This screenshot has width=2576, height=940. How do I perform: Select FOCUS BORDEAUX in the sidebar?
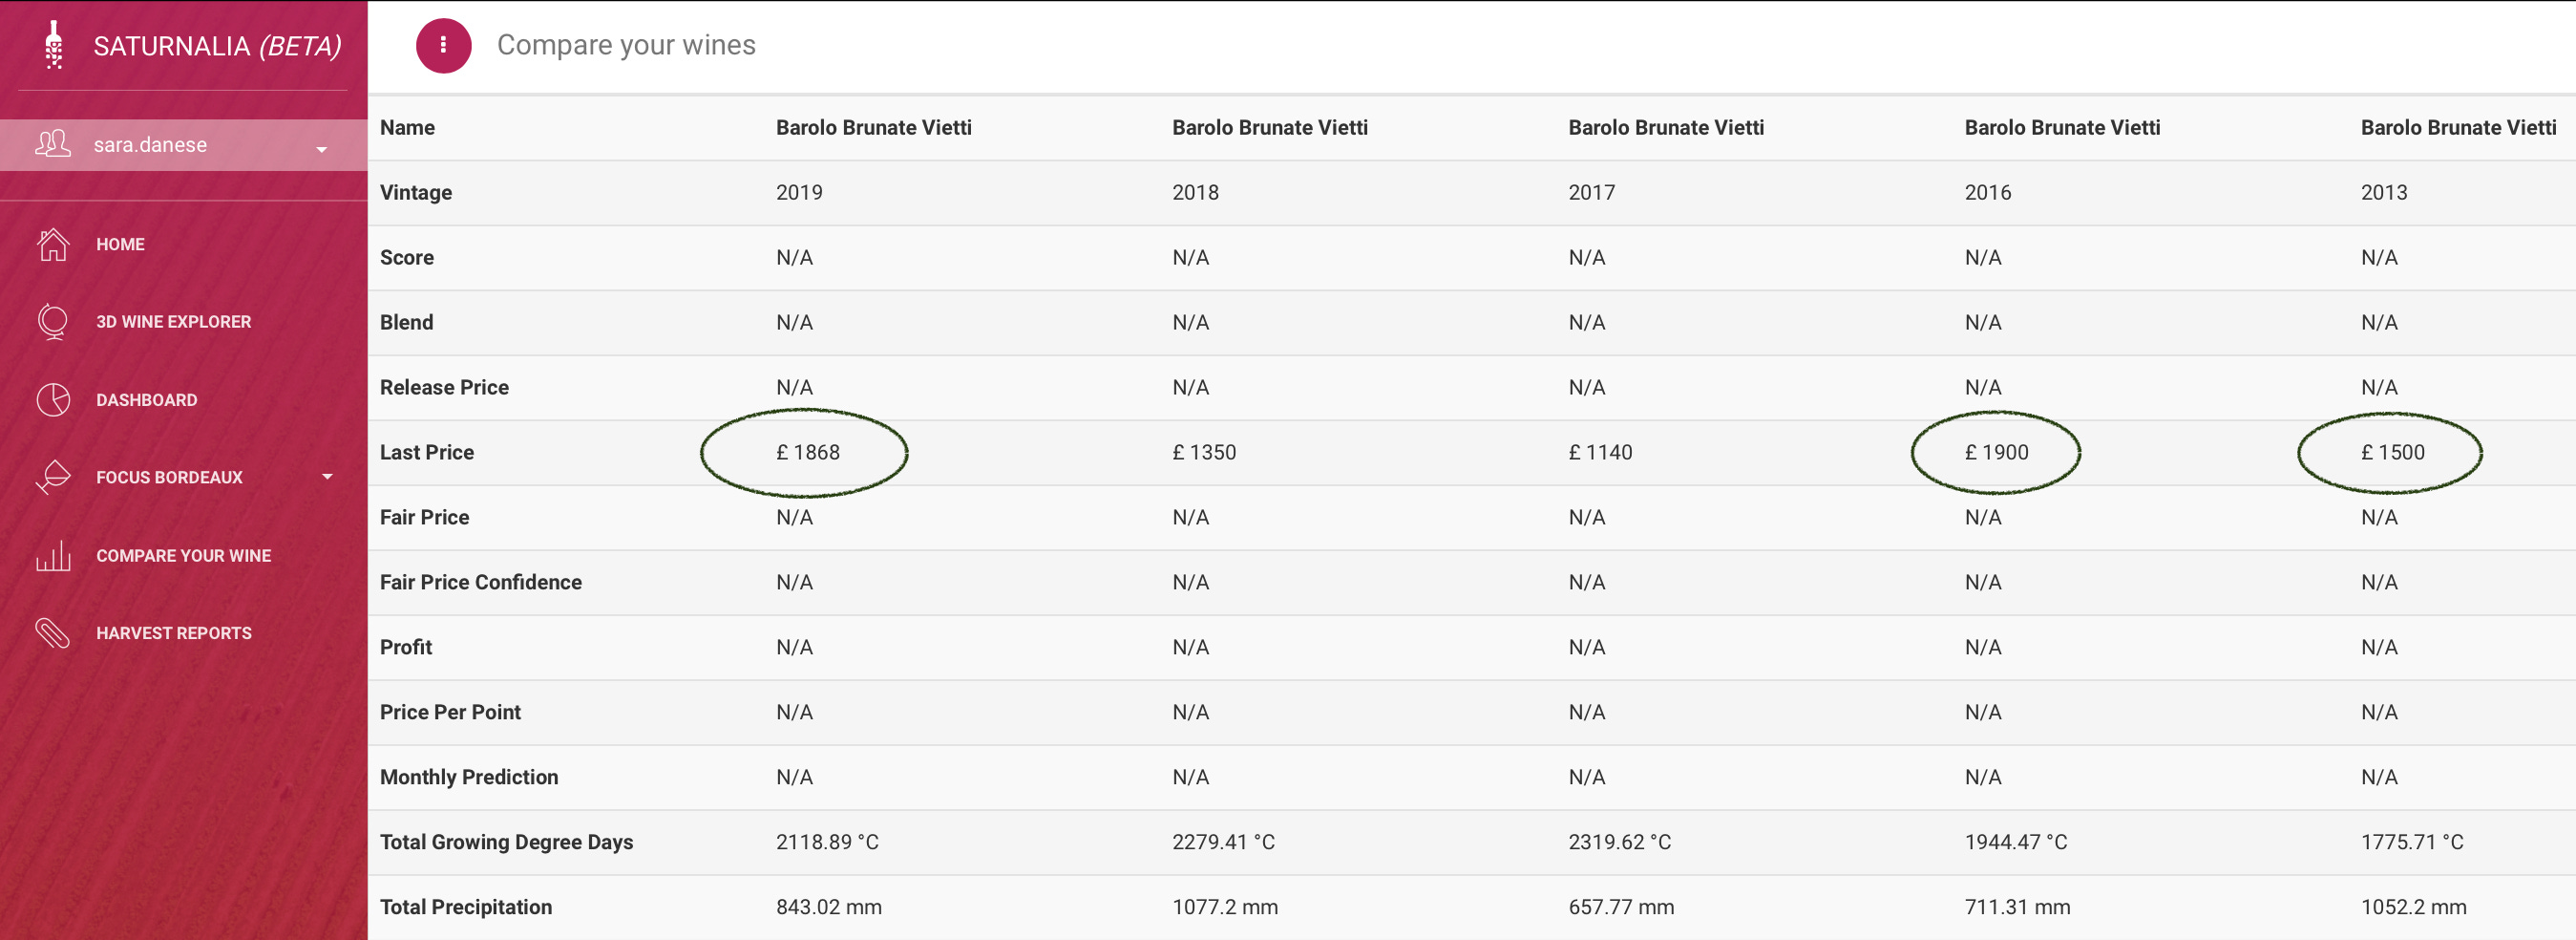point(169,478)
